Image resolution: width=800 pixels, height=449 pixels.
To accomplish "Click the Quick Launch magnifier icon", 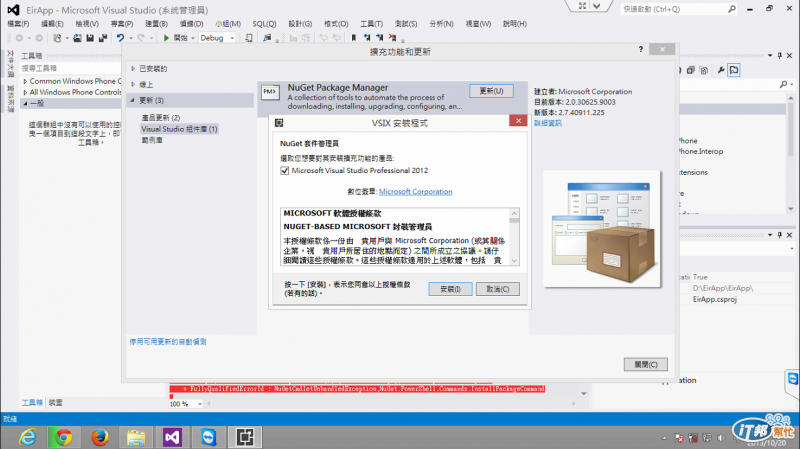I will [x=732, y=9].
